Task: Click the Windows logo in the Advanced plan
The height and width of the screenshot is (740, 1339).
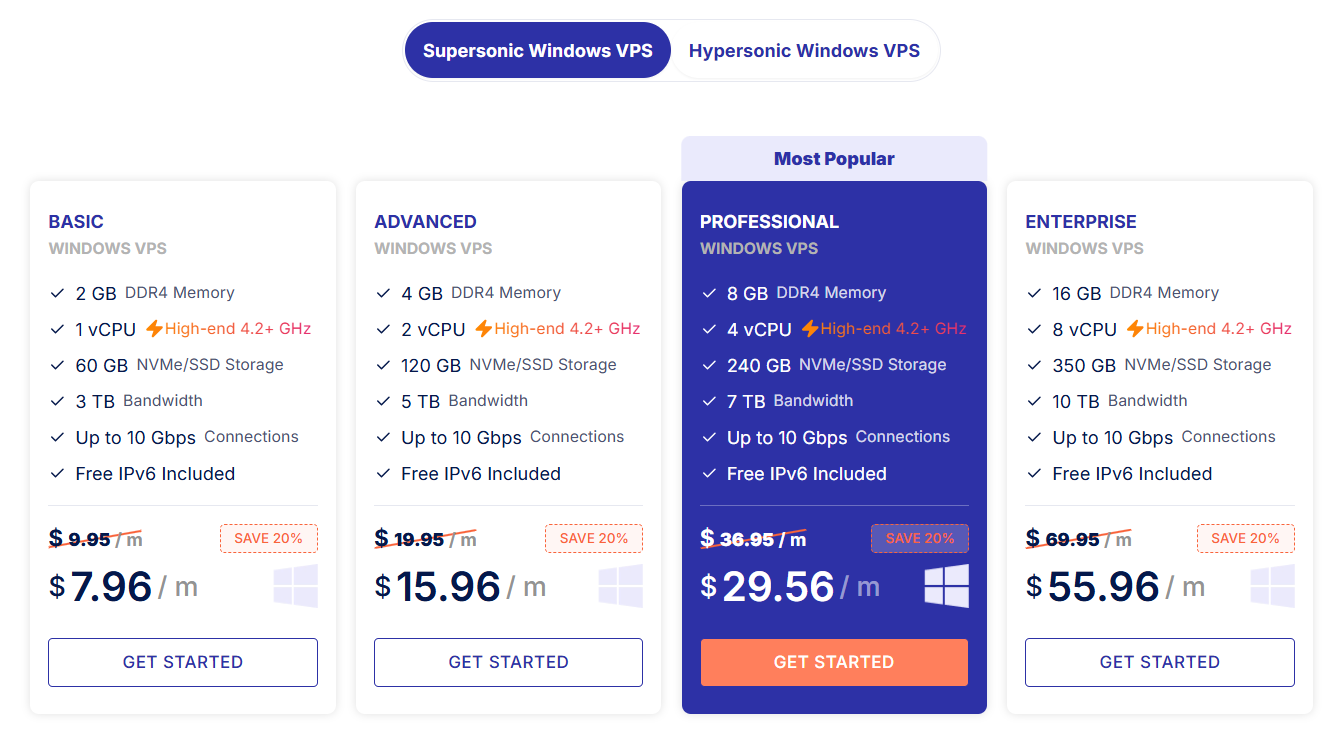Action: click(x=621, y=586)
